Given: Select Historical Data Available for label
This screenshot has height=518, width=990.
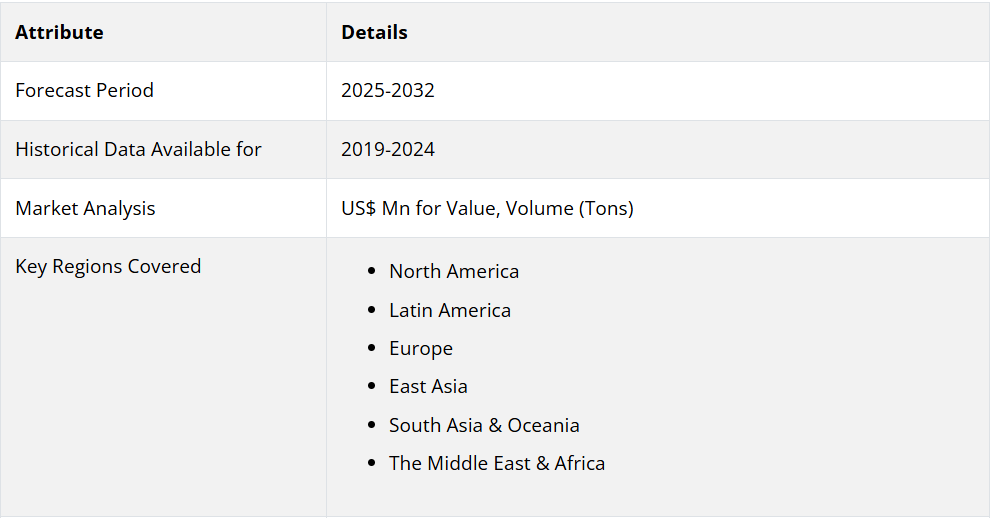Looking at the screenshot, I should tap(138, 149).
